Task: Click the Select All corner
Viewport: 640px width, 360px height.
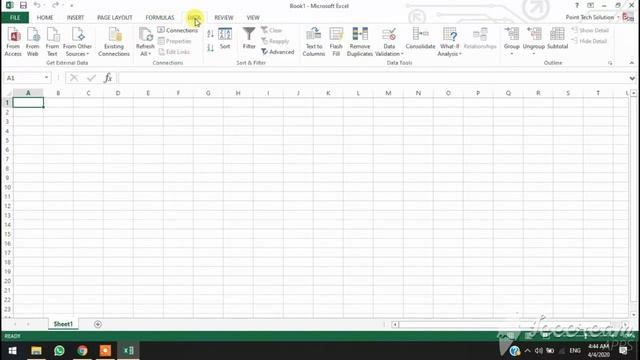Action: coord(7,93)
